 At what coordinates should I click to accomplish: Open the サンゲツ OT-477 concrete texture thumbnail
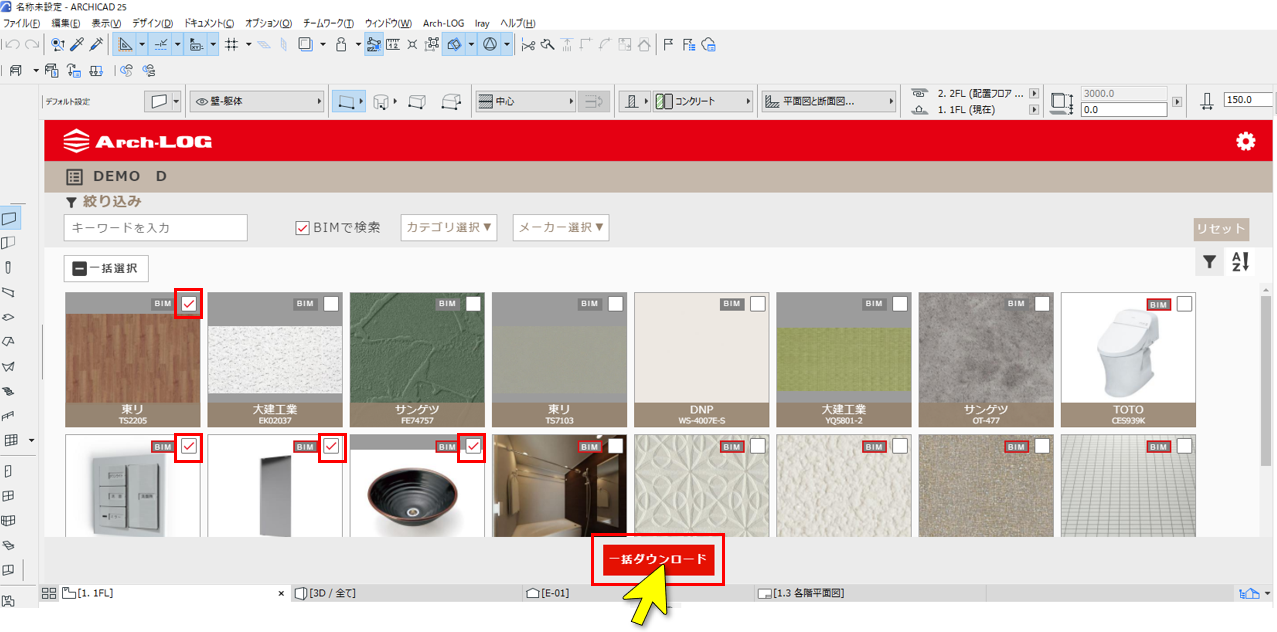coord(985,360)
